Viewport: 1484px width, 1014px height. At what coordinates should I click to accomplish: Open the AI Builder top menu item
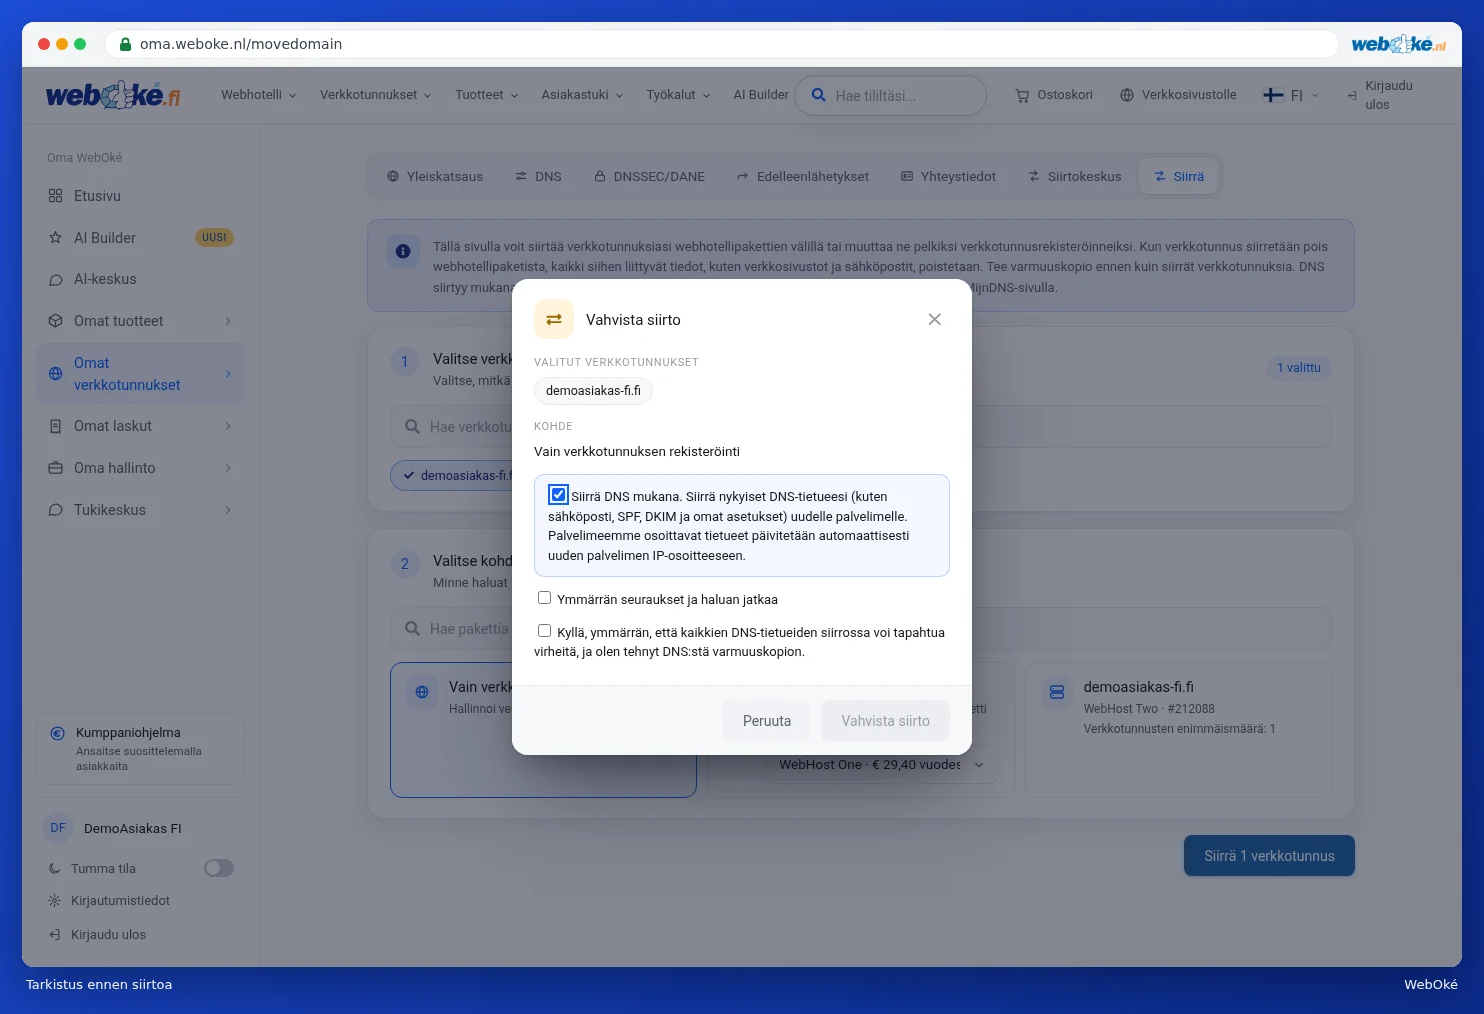pyautogui.click(x=761, y=95)
